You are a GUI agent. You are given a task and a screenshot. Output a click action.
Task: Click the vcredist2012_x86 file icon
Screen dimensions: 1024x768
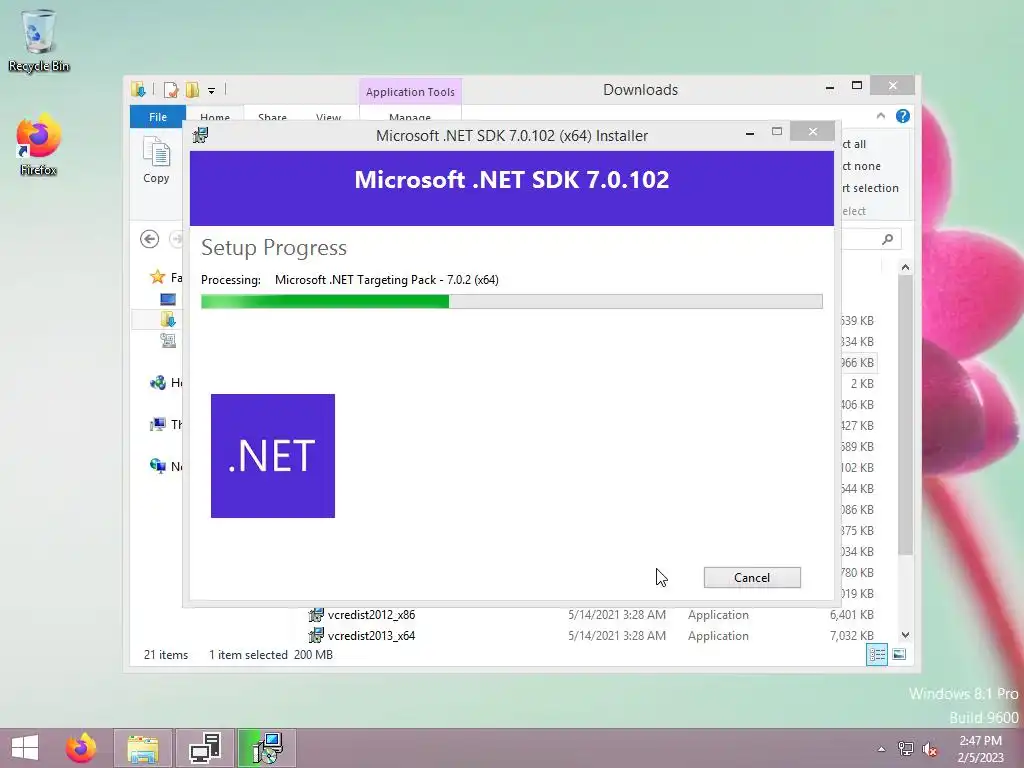click(x=316, y=615)
